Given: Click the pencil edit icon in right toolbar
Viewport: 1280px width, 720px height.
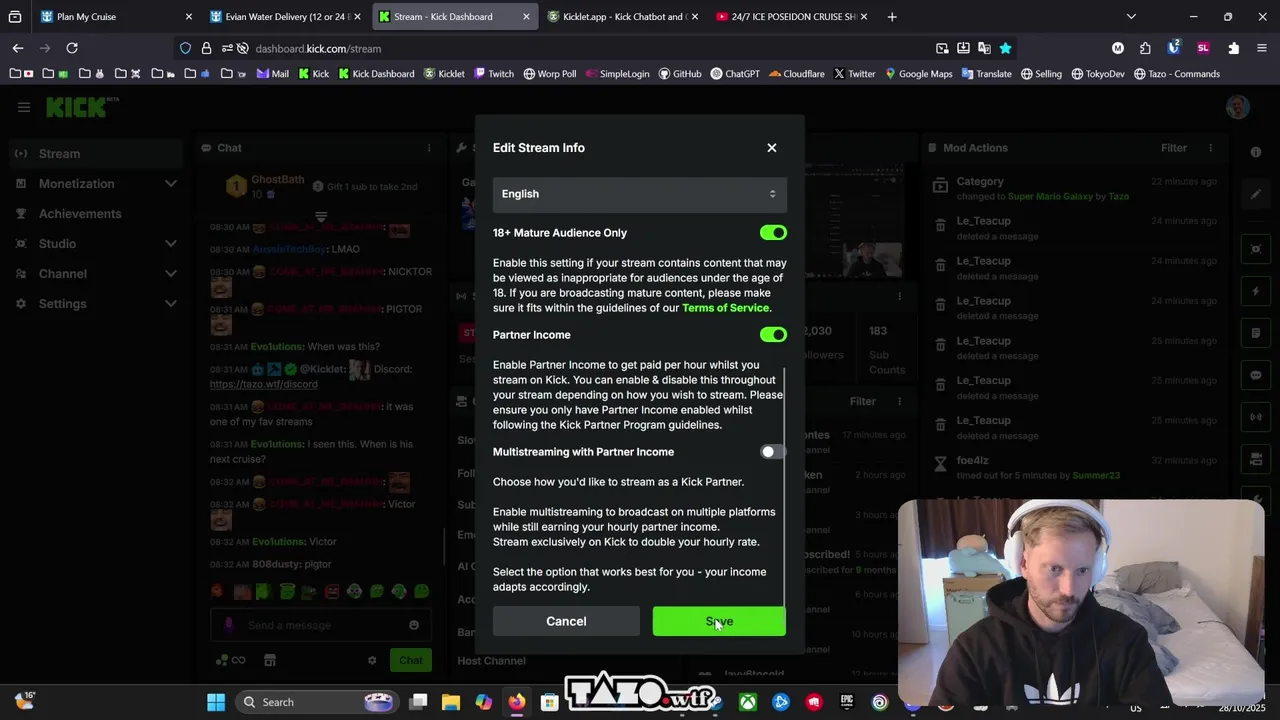Looking at the screenshot, I should 1256,194.
